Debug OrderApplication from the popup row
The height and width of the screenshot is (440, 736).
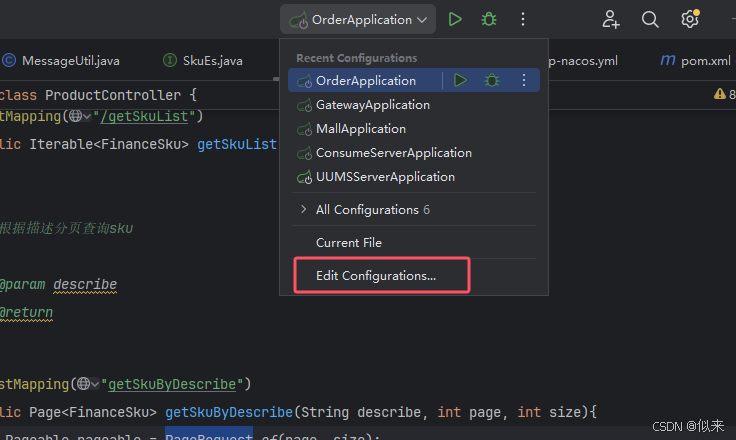click(492, 80)
